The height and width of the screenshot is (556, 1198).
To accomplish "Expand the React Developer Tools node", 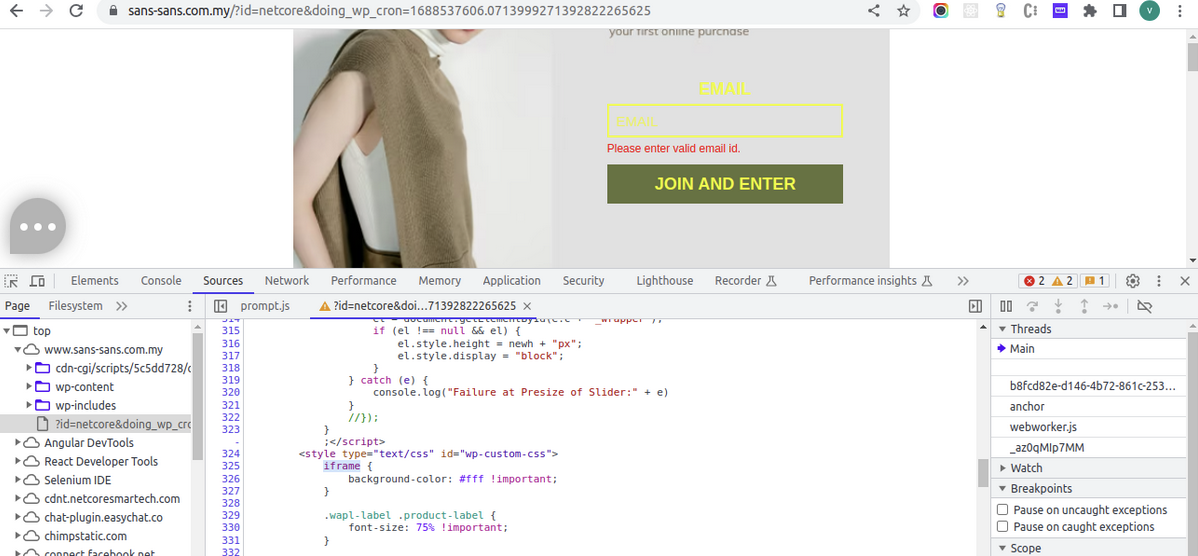I will (18, 461).
